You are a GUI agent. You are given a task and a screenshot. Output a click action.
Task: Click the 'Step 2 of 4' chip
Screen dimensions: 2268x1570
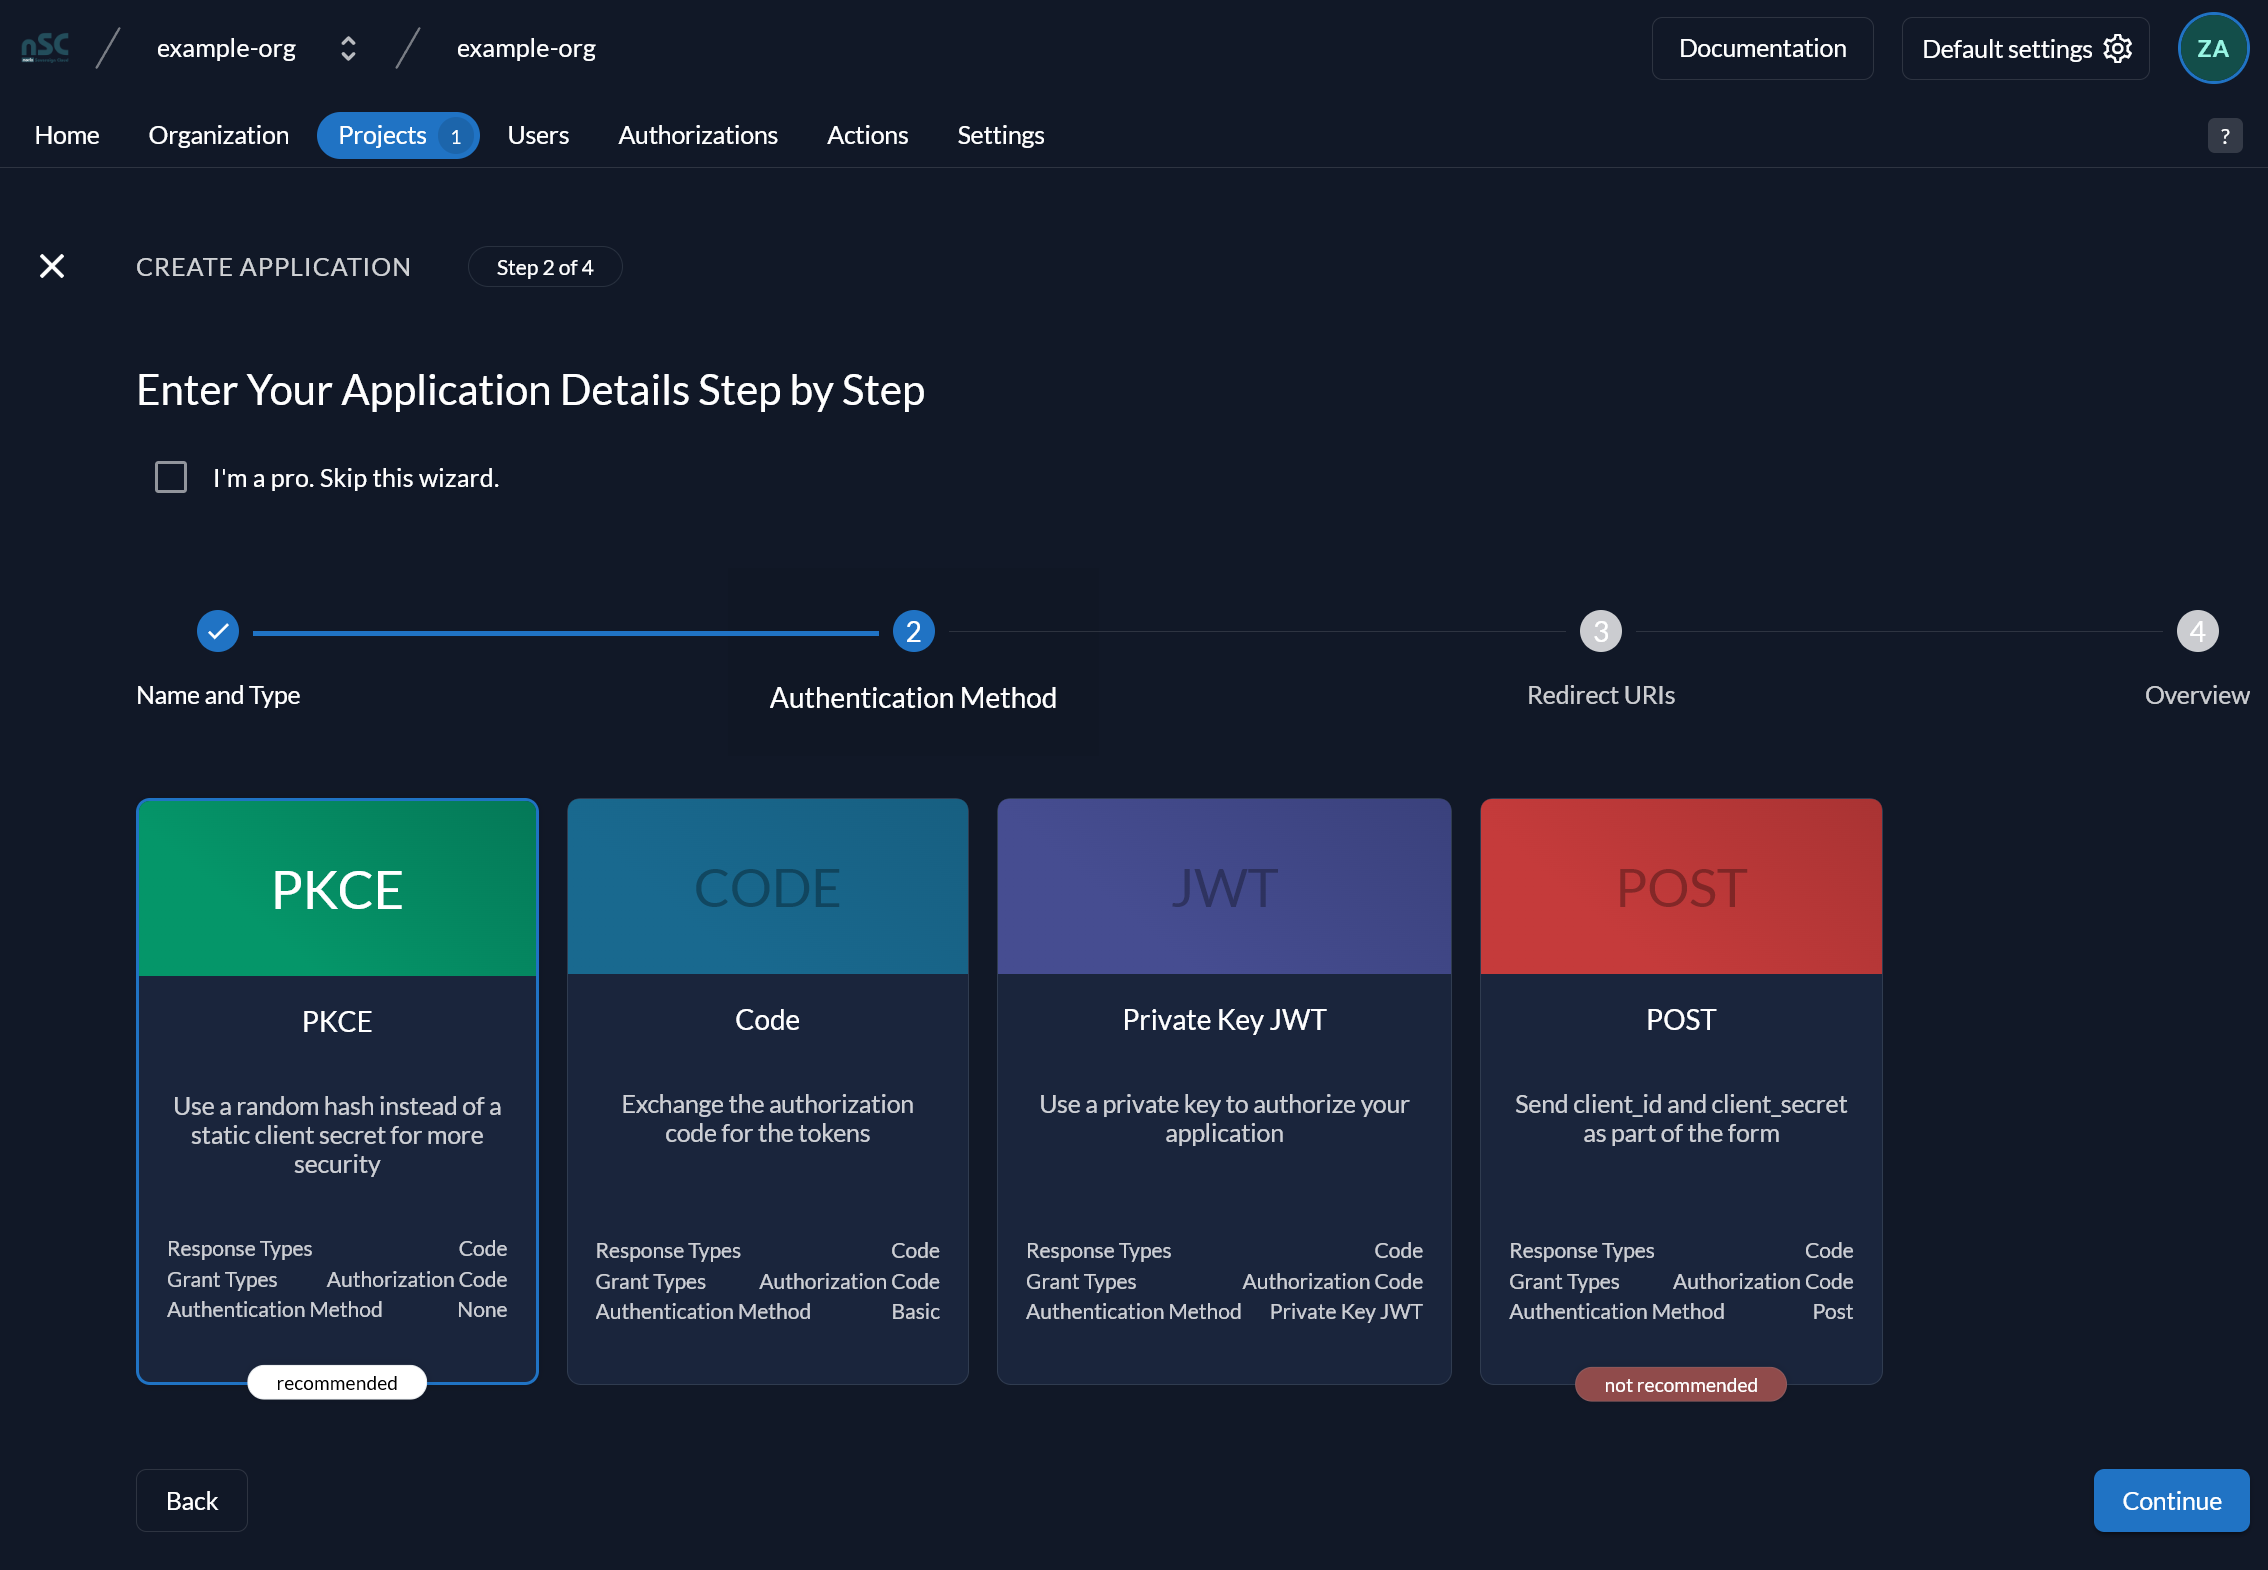(x=545, y=267)
